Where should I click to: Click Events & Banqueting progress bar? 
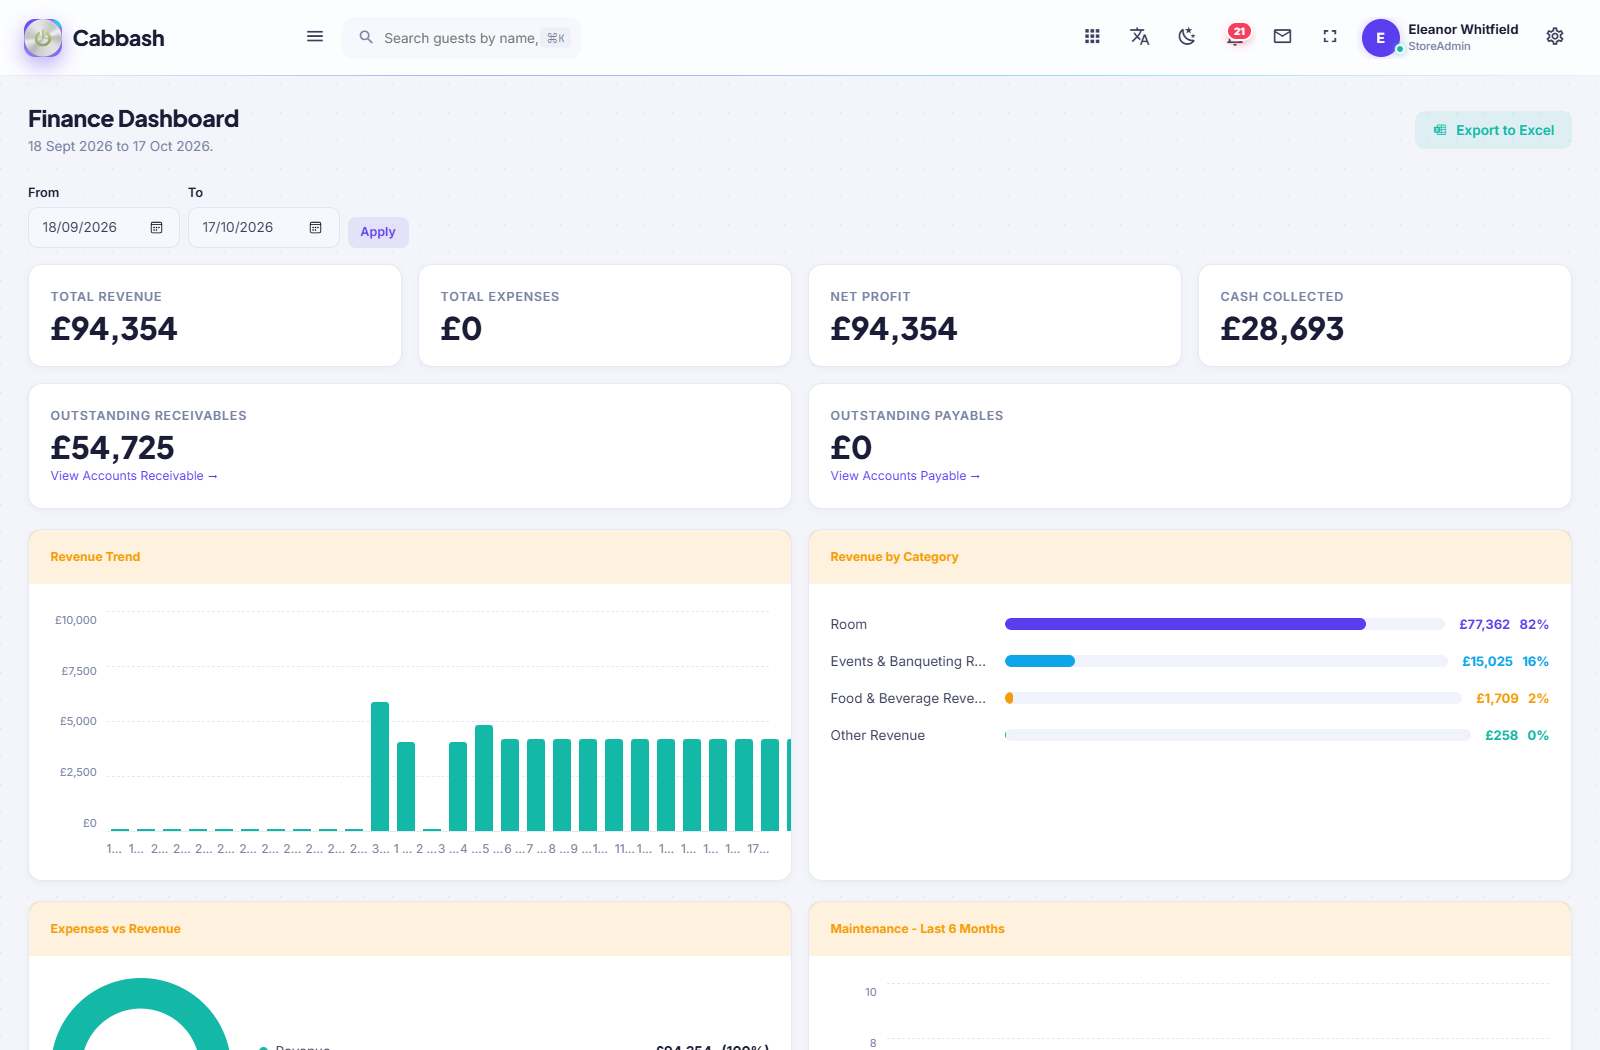[x=1226, y=661]
